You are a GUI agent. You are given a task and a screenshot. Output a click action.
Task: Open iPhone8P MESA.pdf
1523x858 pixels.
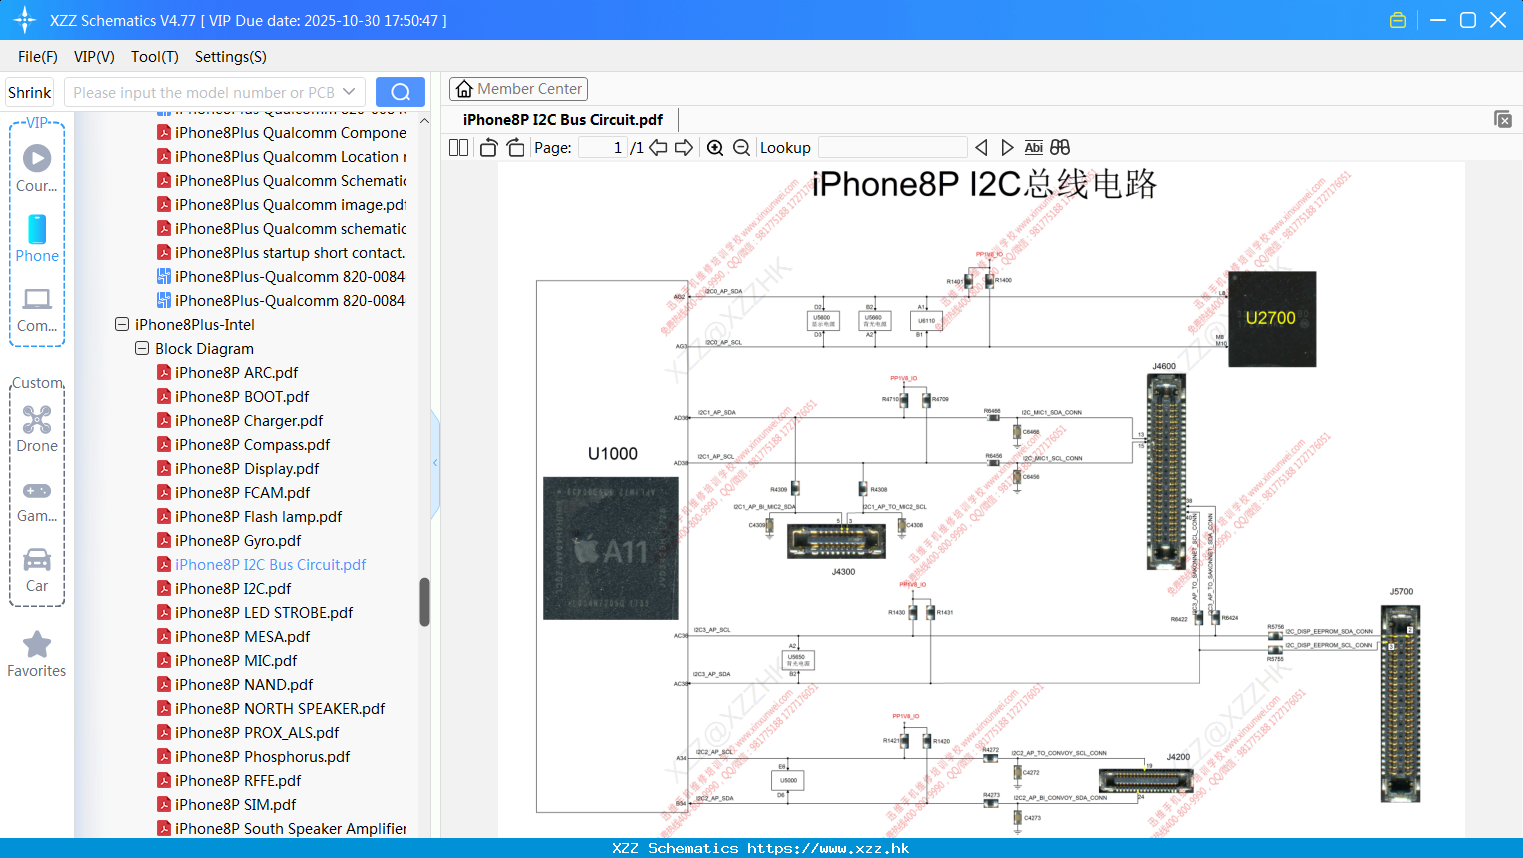pyautogui.click(x=242, y=636)
